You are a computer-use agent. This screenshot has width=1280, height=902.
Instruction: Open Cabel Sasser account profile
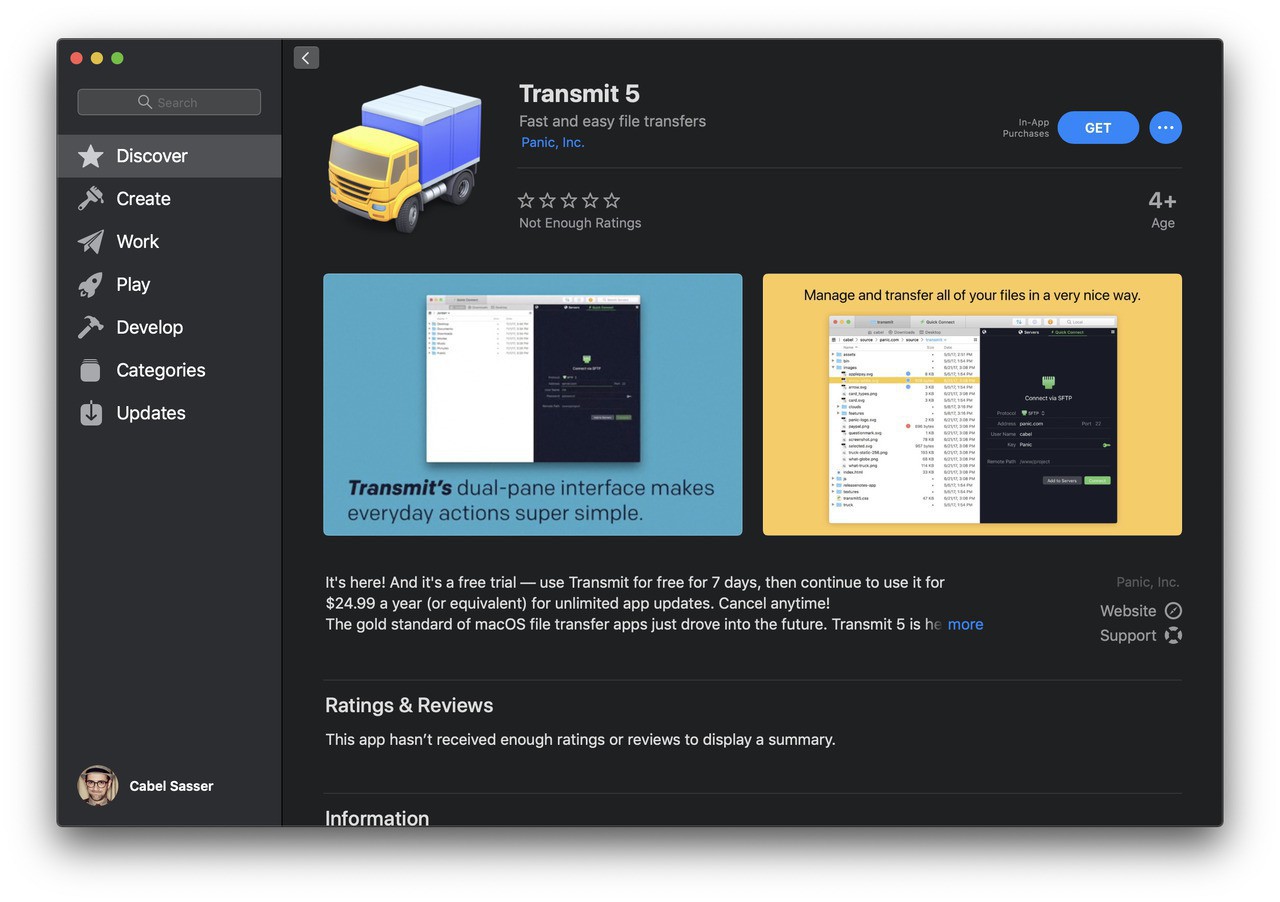(x=146, y=786)
